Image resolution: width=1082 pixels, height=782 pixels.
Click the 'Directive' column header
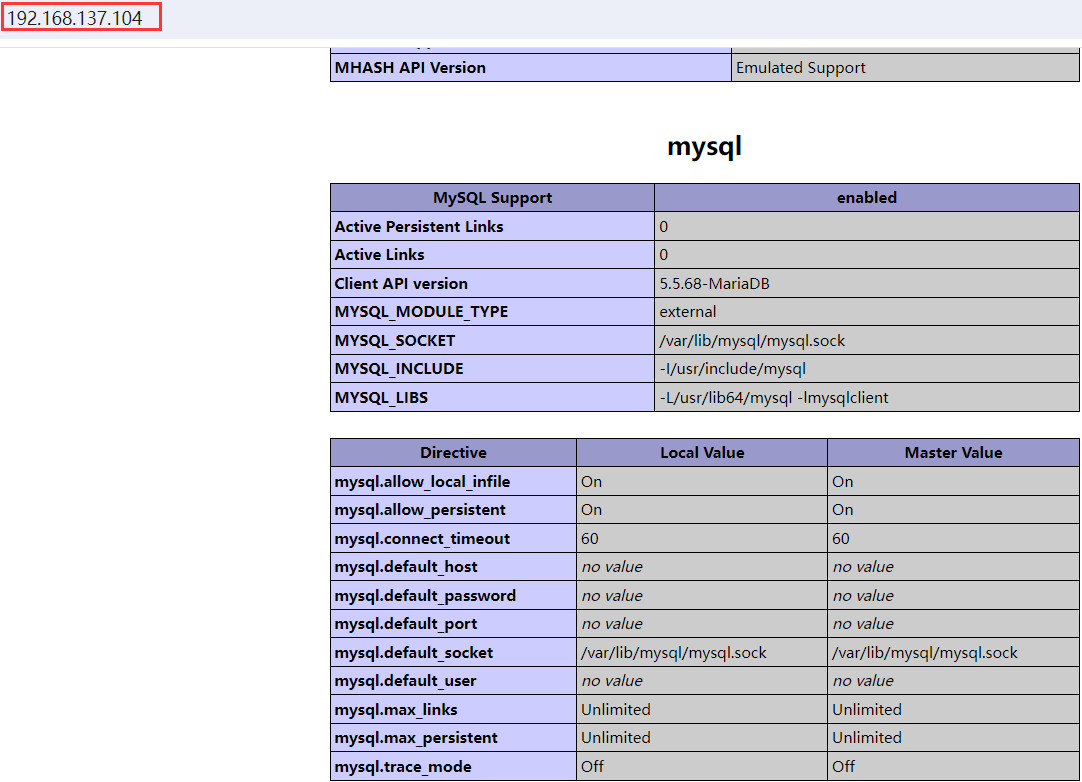453,453
